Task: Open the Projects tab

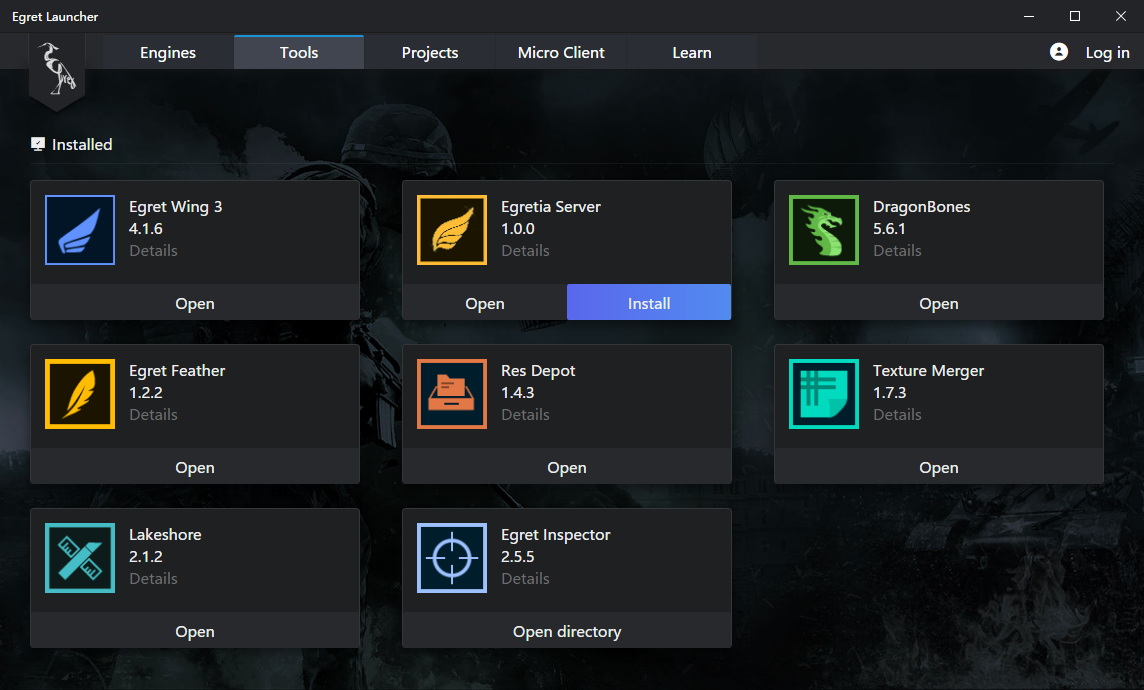Action: pyautogui.click(x=430, y=53)
